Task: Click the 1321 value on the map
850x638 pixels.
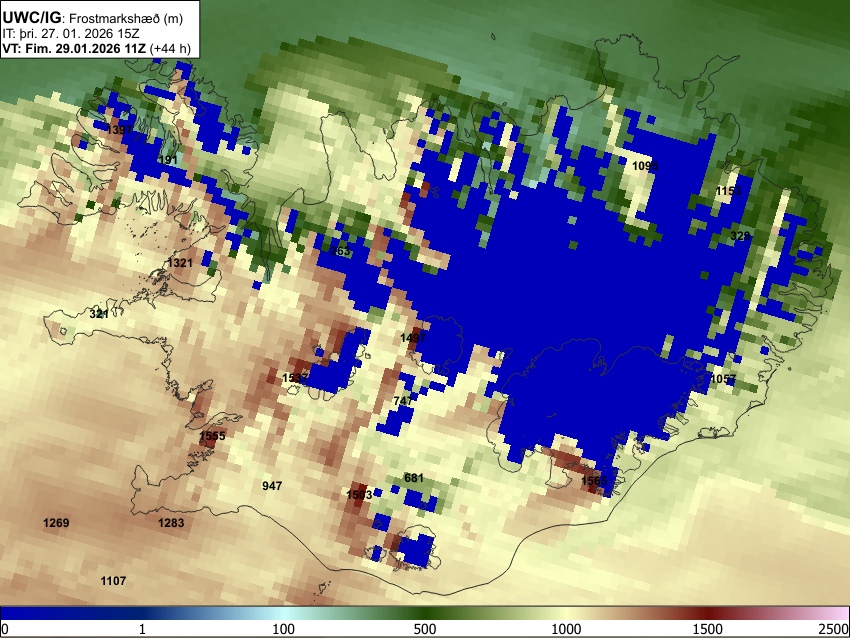Action: point(180,263)
